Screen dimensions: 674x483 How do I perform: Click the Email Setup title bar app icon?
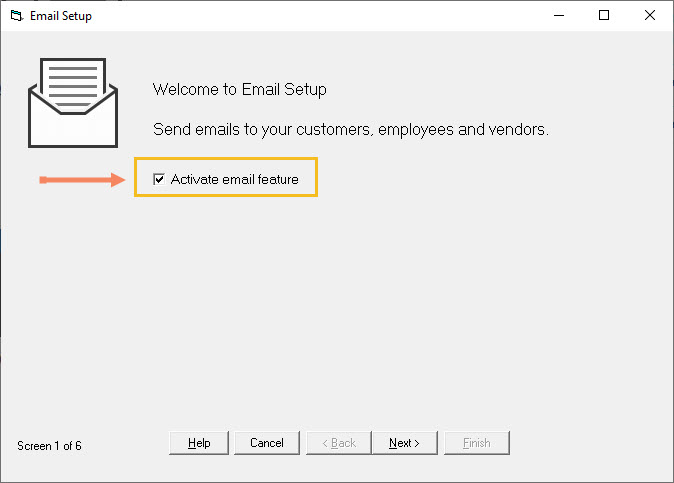pyautogui.click(x=15, y=16)
